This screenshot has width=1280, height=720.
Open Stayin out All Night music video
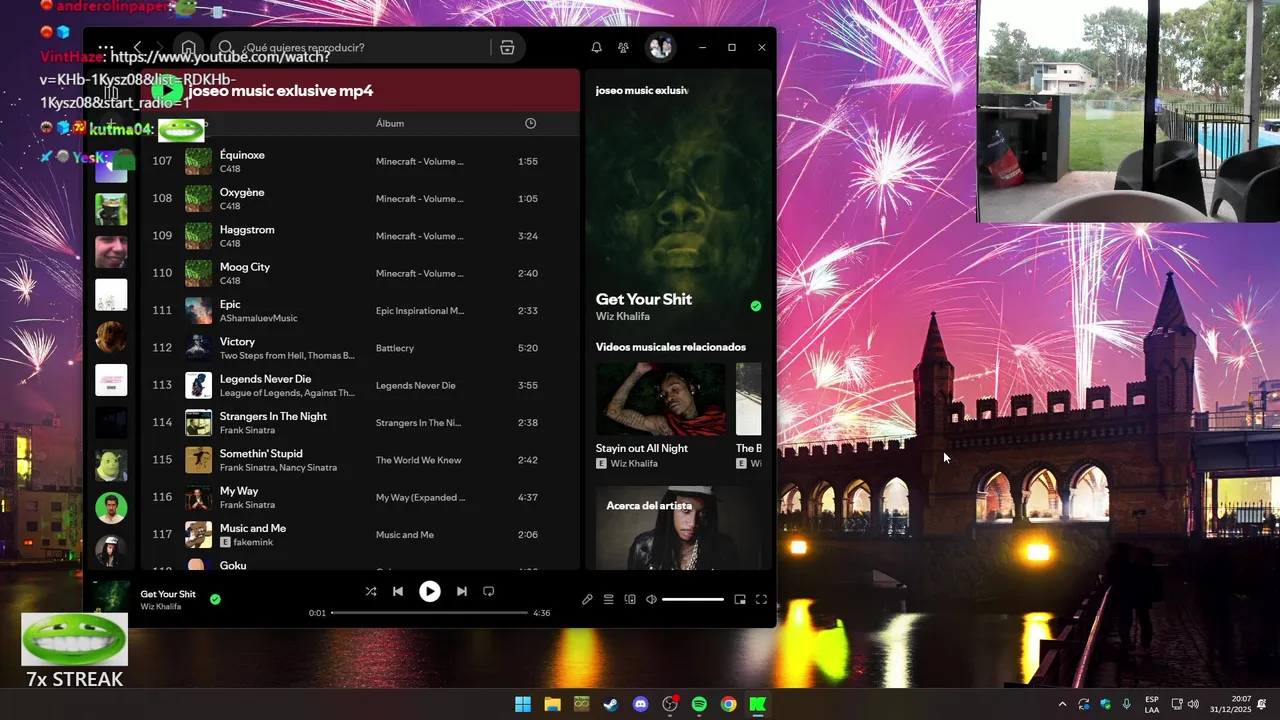tap(660, 417)
